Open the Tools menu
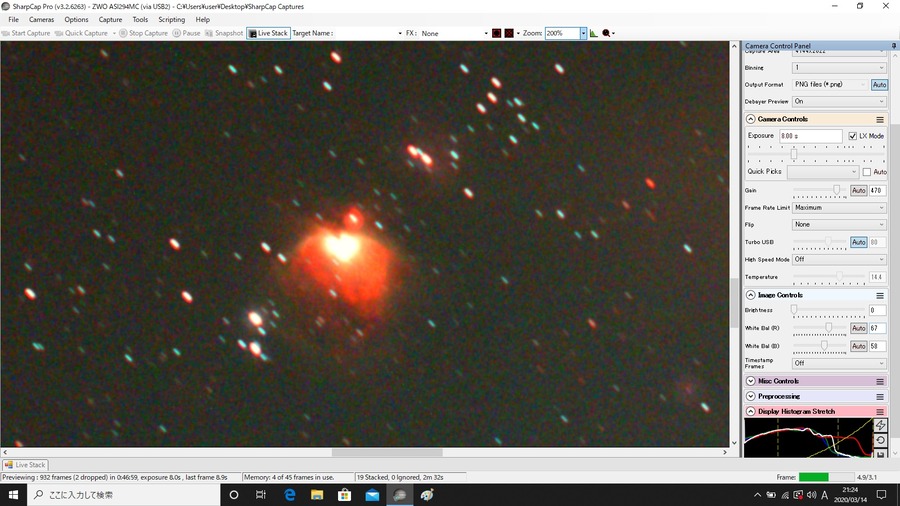Screen dimensions: 900x506 pyautogui.click(x=140, y=20)
